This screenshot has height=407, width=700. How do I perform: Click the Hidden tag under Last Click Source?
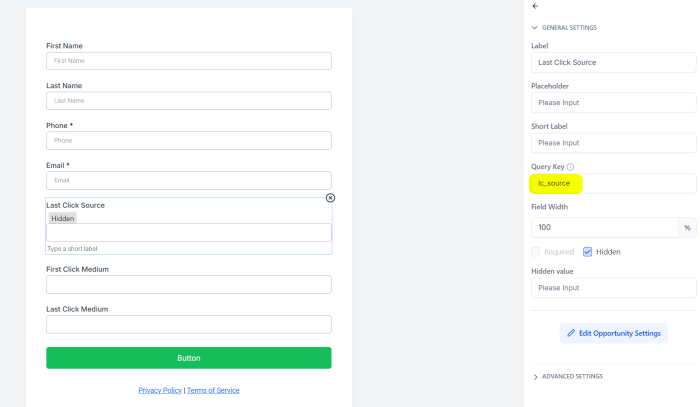pyautogui.click(x=62, y=218)
